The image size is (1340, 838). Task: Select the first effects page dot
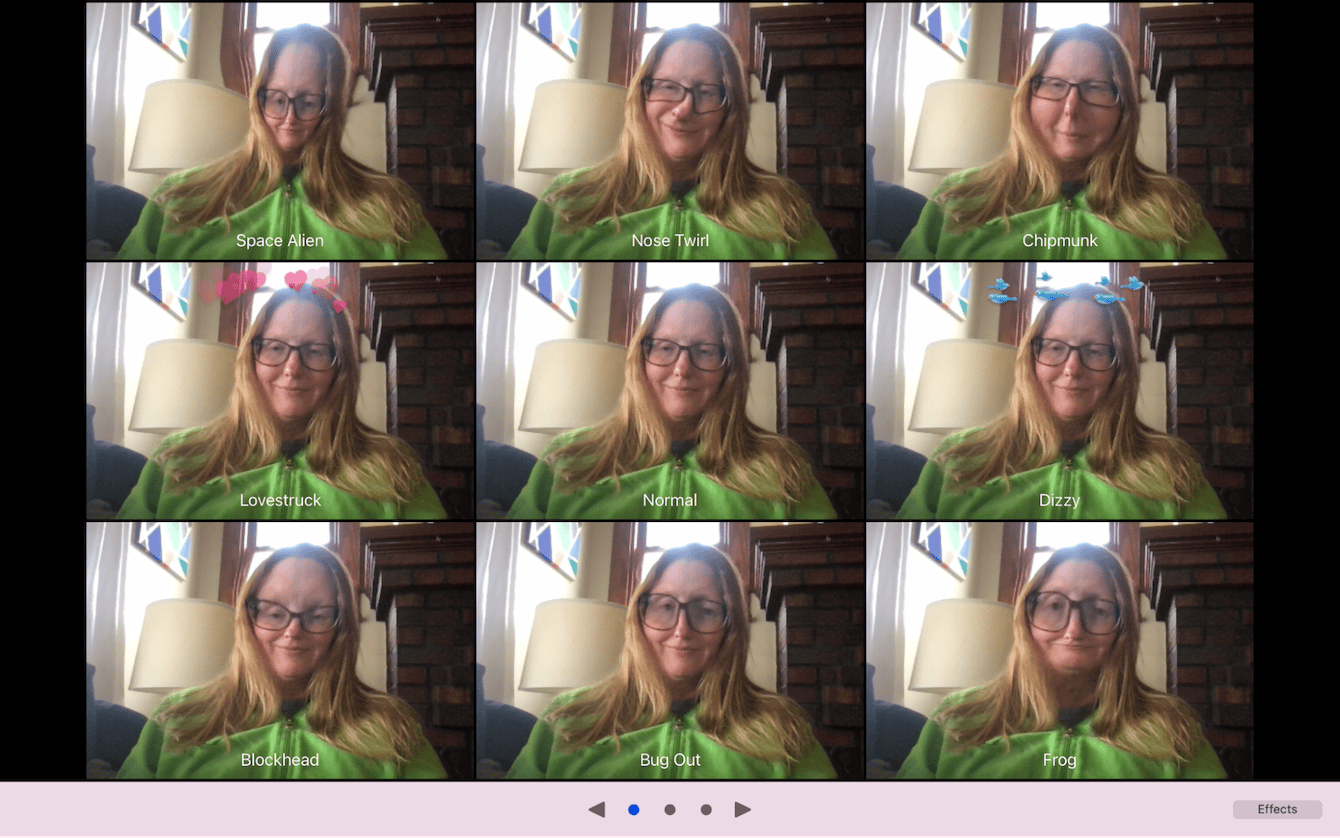point(634,809)
